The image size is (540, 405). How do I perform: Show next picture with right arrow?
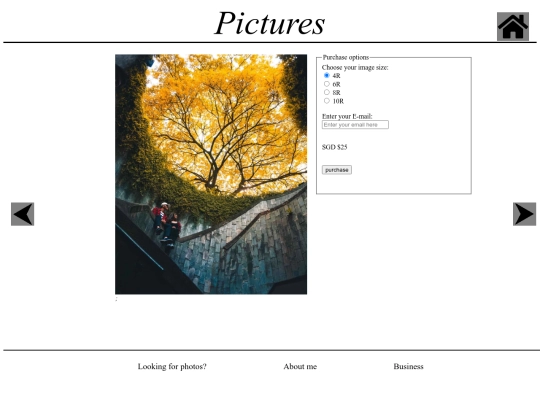pyautogui.click(x=525, y=214)
